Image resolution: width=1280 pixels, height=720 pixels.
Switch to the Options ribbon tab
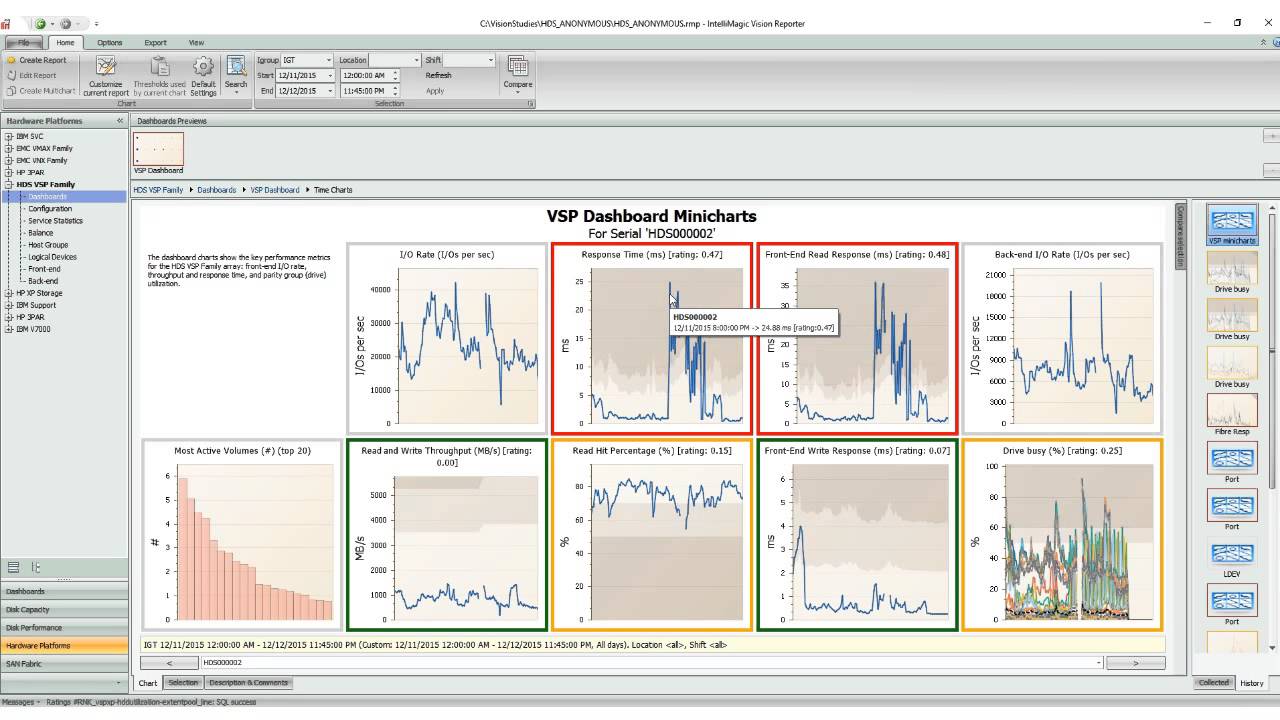(110, 42)
